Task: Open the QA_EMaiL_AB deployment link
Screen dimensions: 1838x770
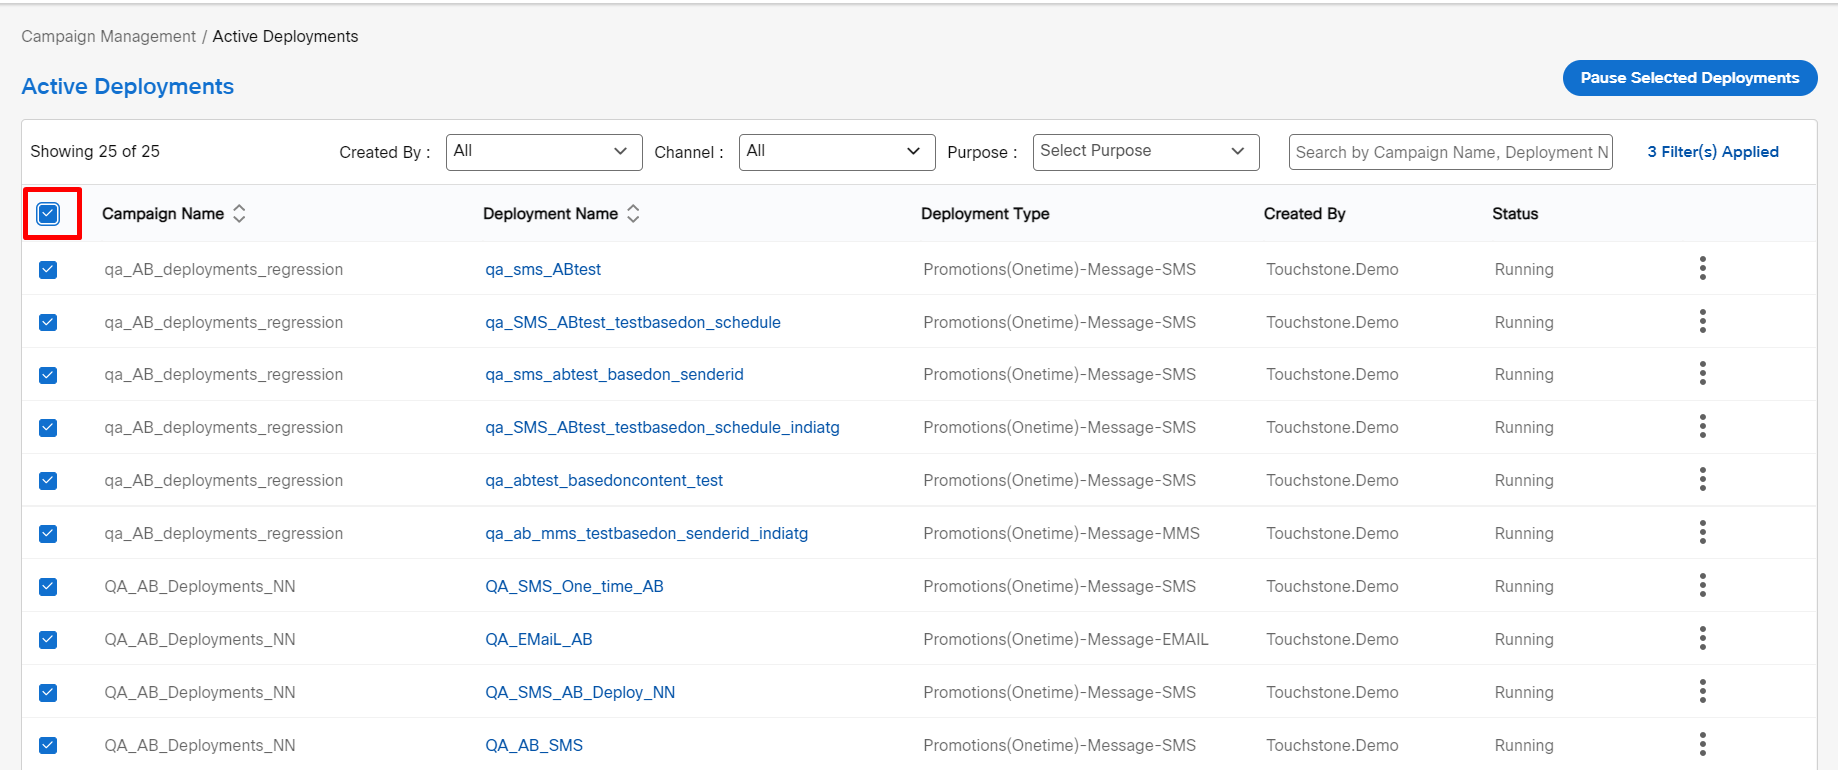Action: [539, 640]
